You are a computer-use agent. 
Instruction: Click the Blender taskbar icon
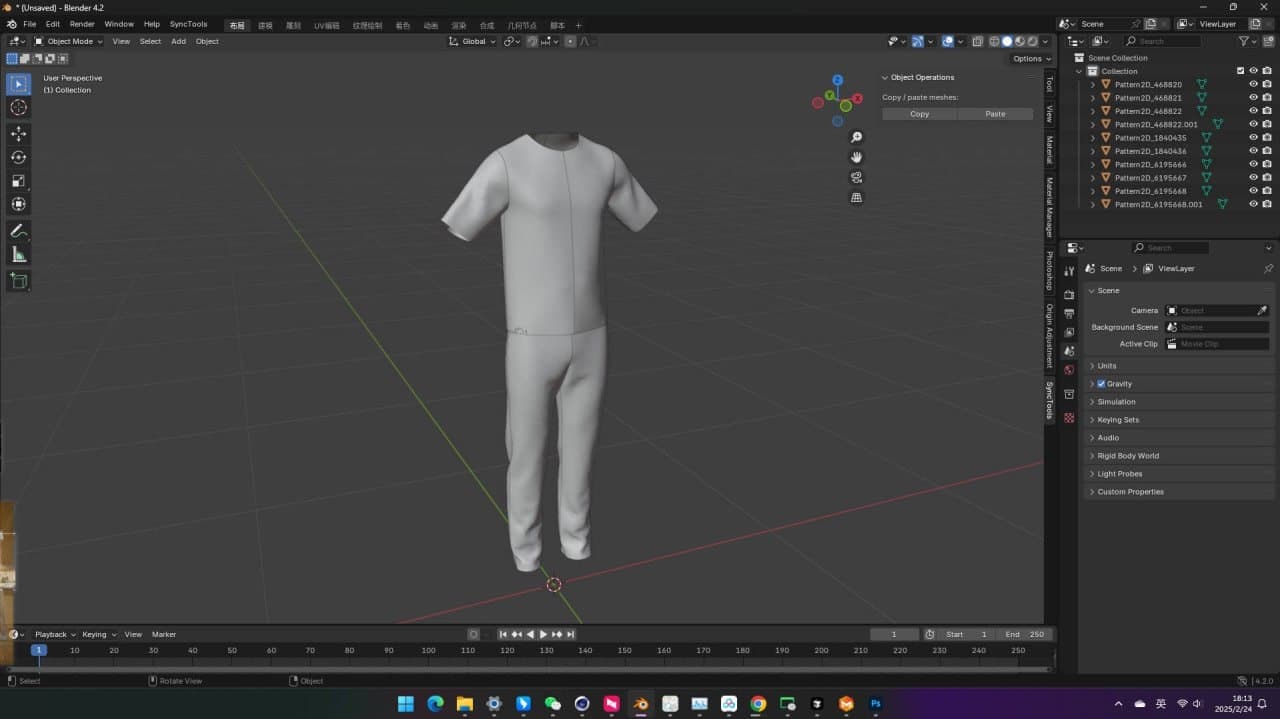pyautogui.click(x=641, y=704)
